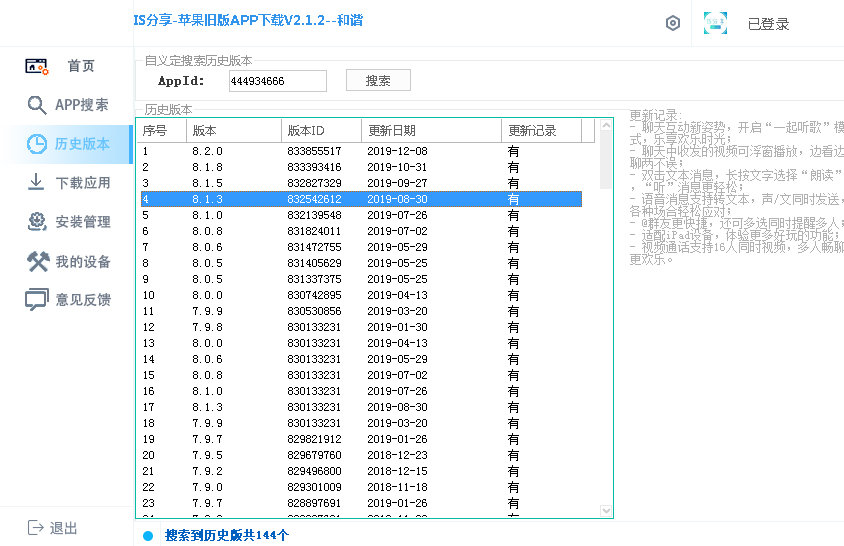Open settings via the hexagon icon

pos(673,24)
